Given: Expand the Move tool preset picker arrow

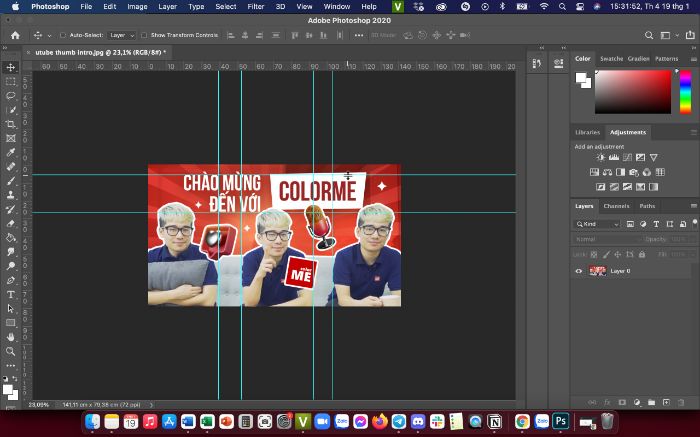Looking at the screenshot, I should click(x=50, y=36).
